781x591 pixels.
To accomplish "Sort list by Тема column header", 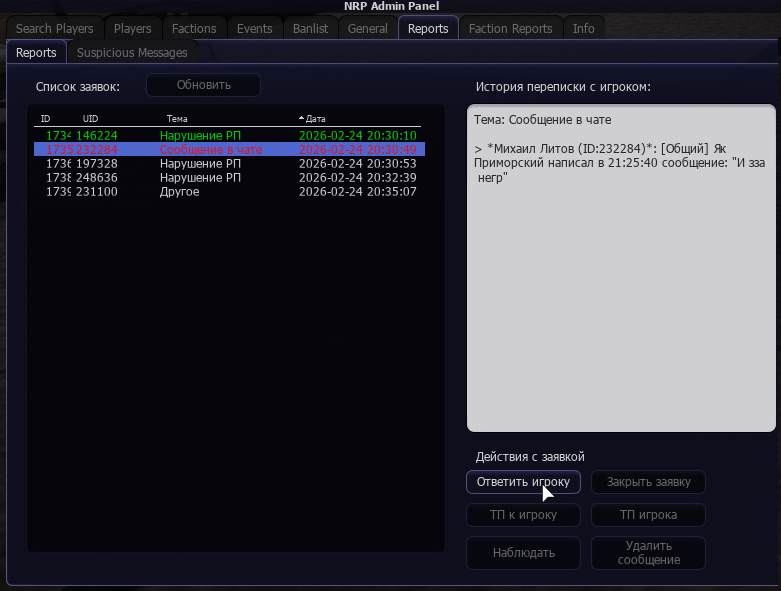I will (177, 119).
